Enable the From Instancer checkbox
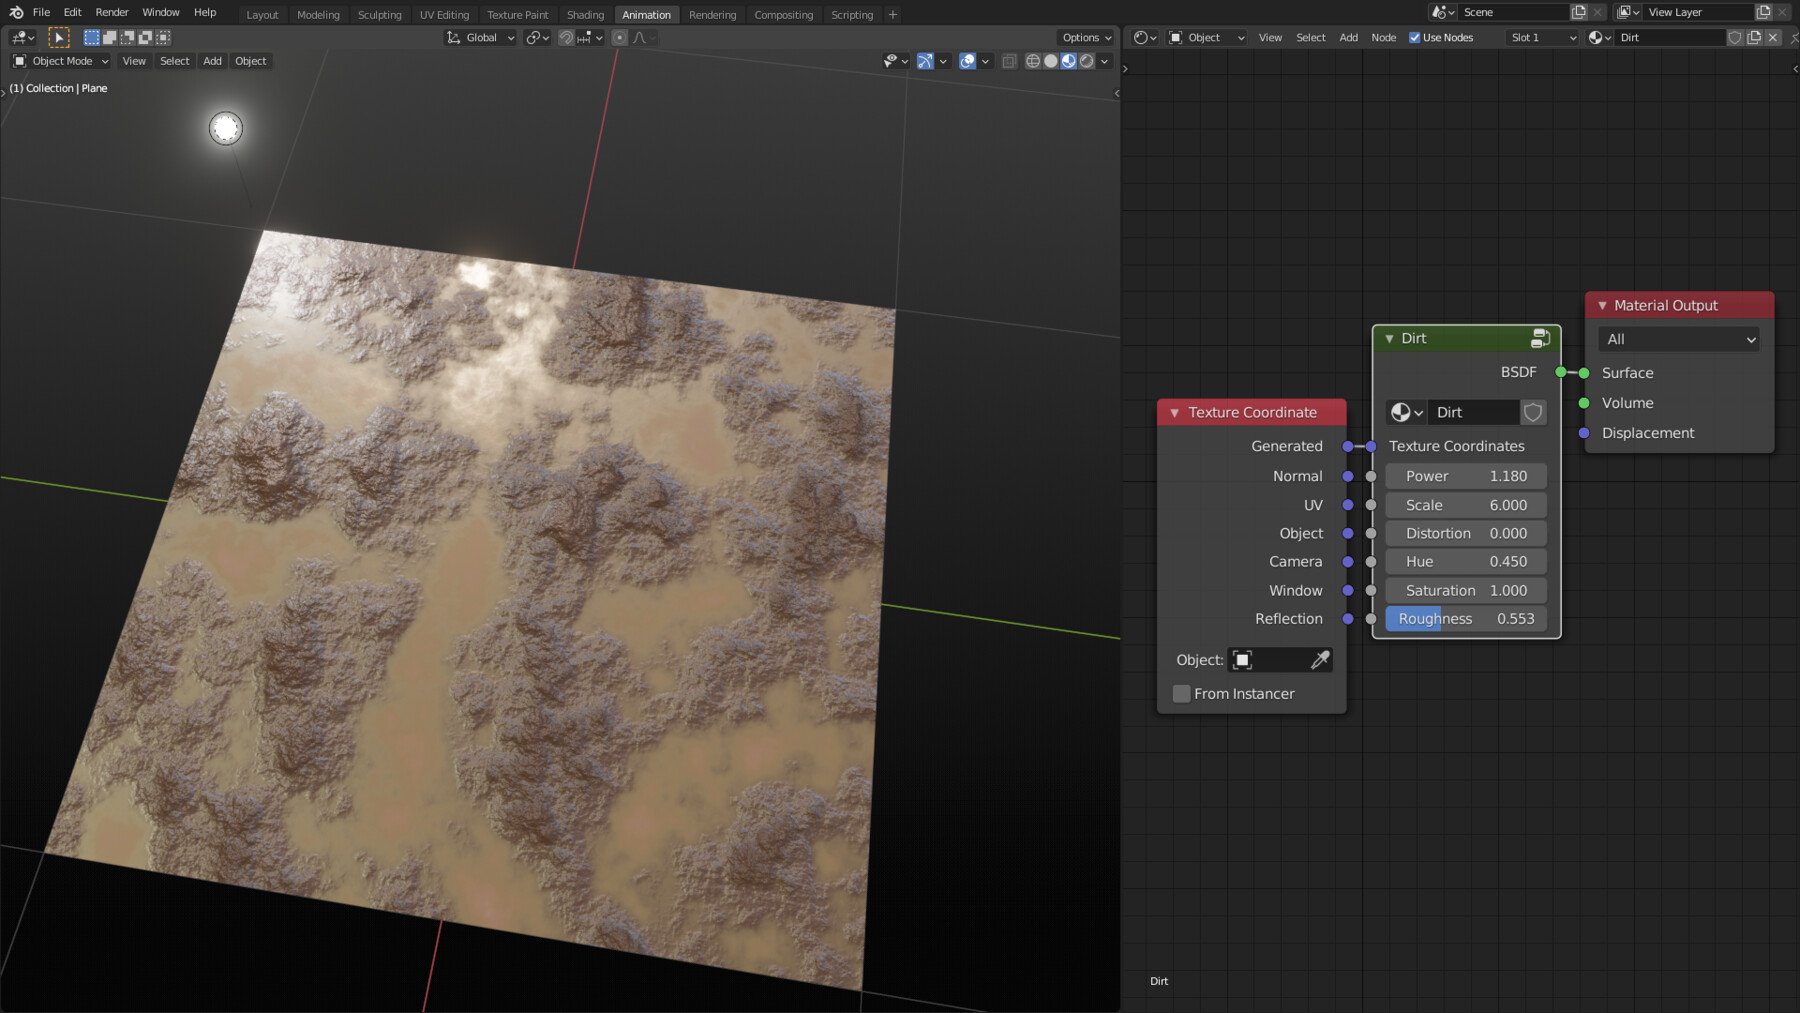The height and width of the screenshot is (1013, 1800). click(x=1182, y=694)
